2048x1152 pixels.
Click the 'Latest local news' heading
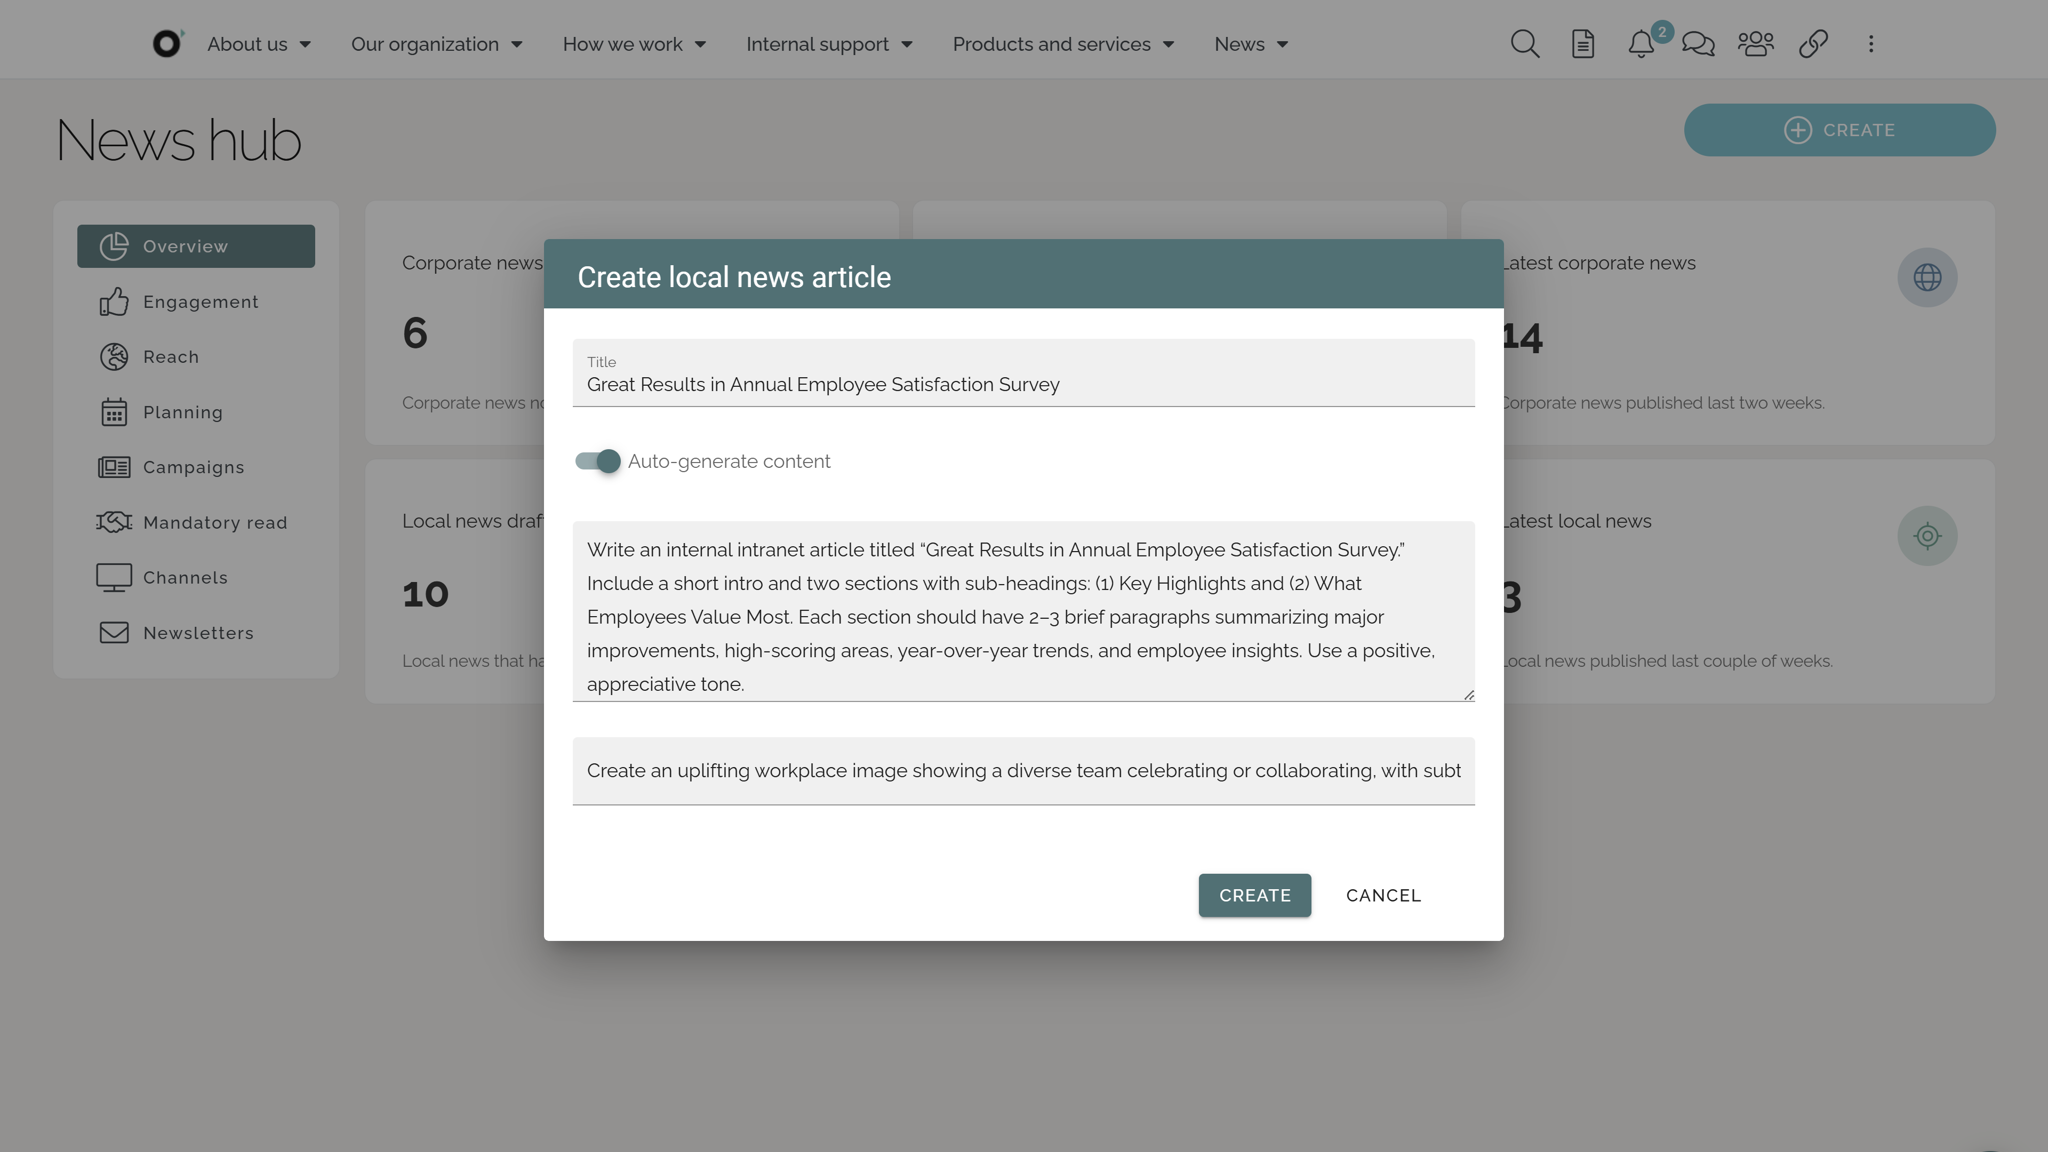1576,521
